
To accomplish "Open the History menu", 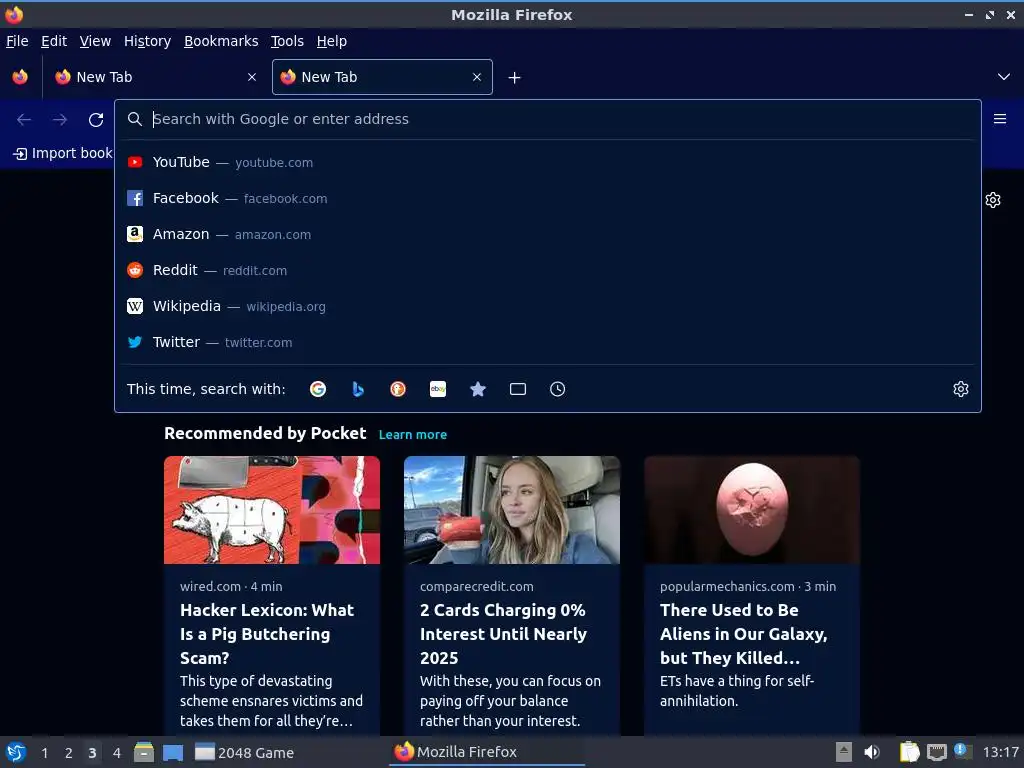I will click(148, 41).
